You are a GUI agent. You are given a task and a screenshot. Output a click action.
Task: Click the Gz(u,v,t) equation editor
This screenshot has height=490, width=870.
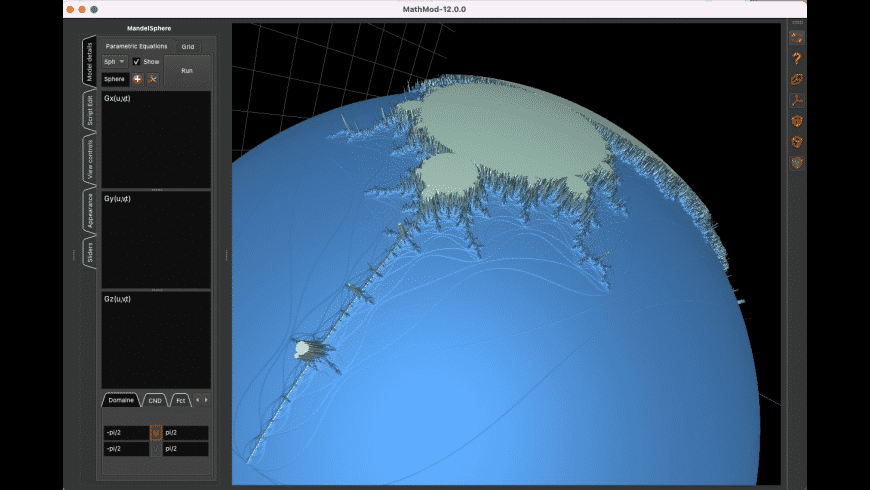[x=156, y=340]
